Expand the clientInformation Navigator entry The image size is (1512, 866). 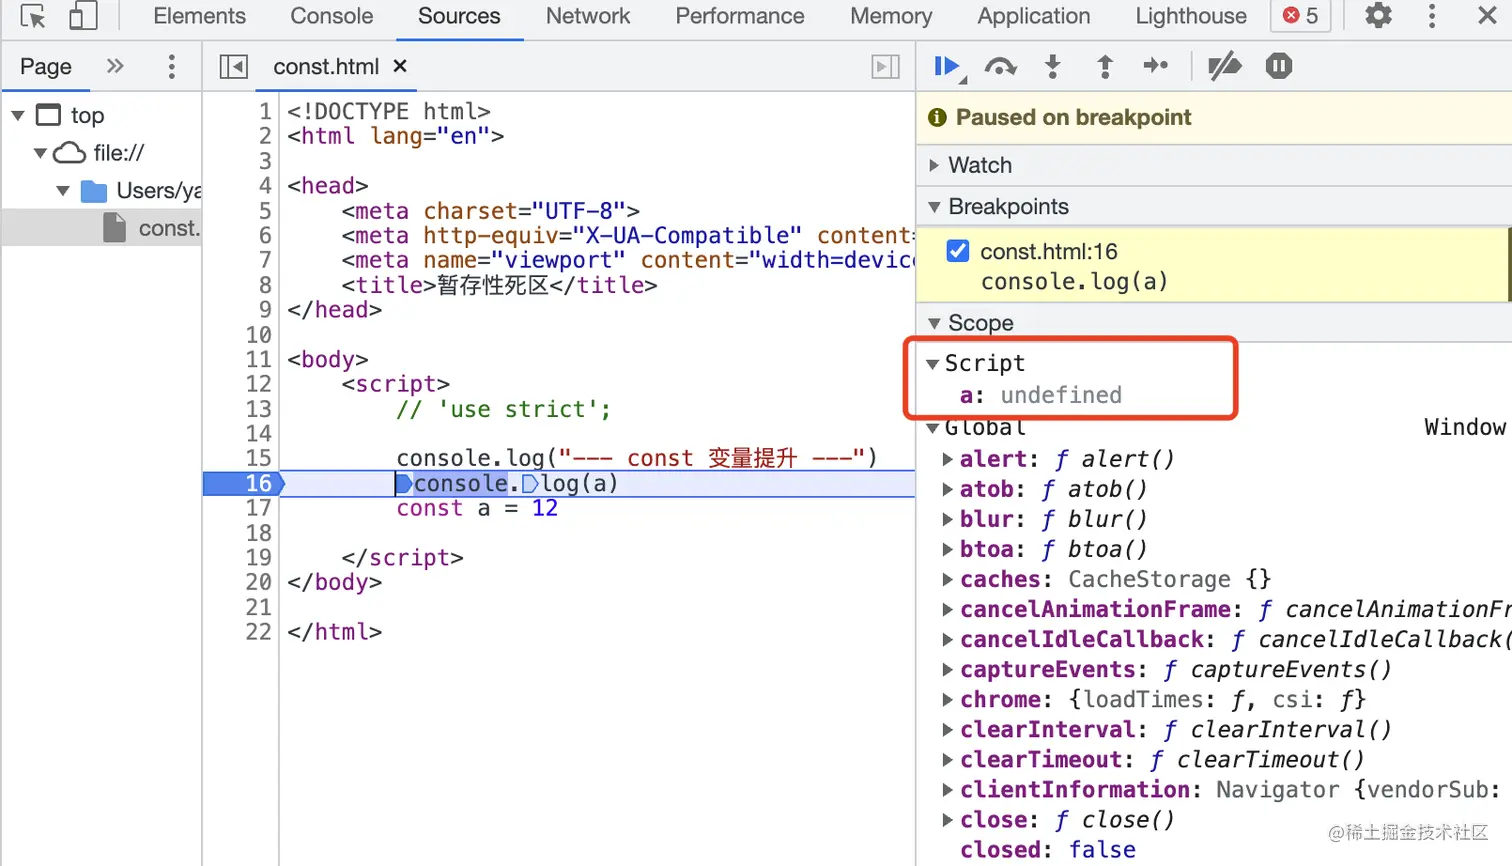pos(947,790)
